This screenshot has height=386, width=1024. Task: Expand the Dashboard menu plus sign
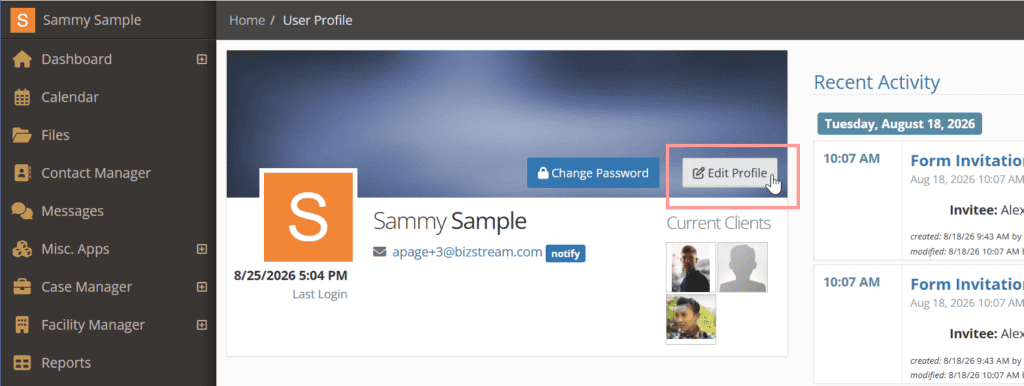[202, 59]
